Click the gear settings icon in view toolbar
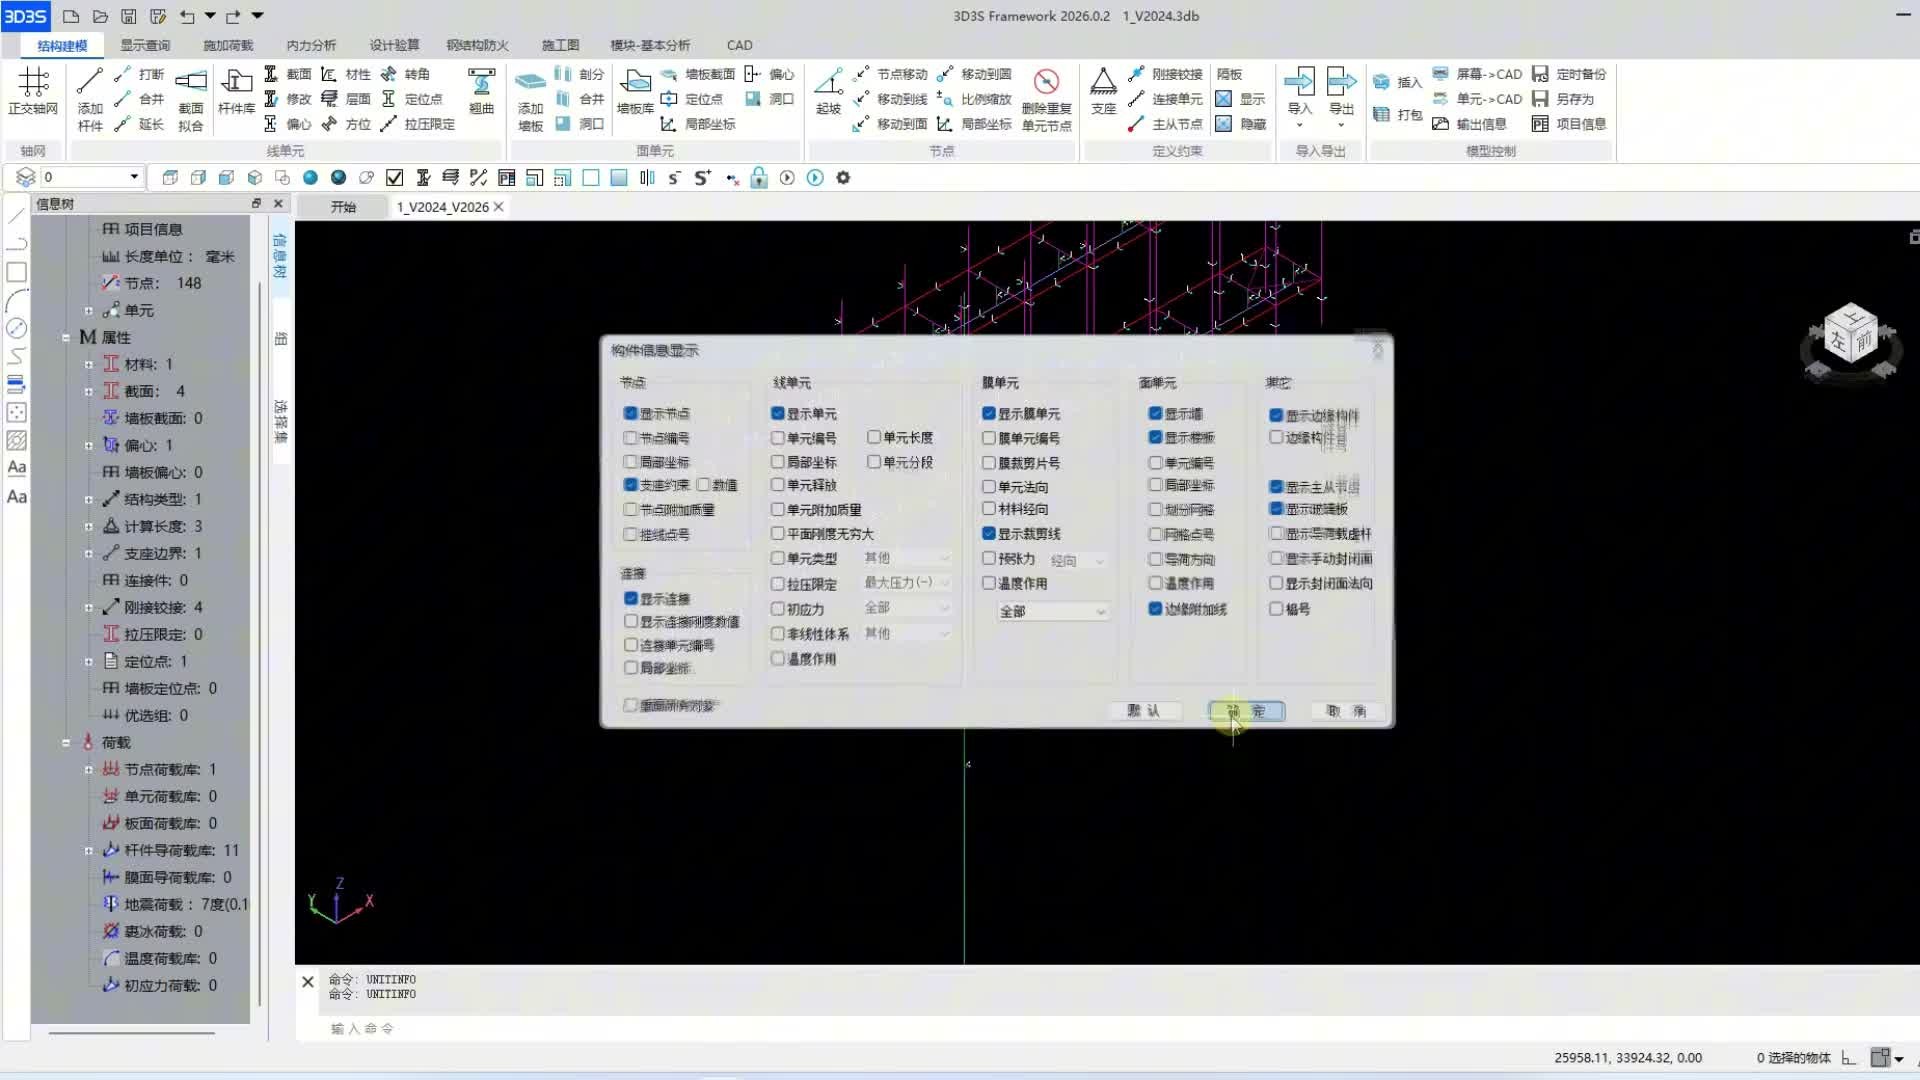Viewport: 1920px width, 1080px height. tap(843, 178)
